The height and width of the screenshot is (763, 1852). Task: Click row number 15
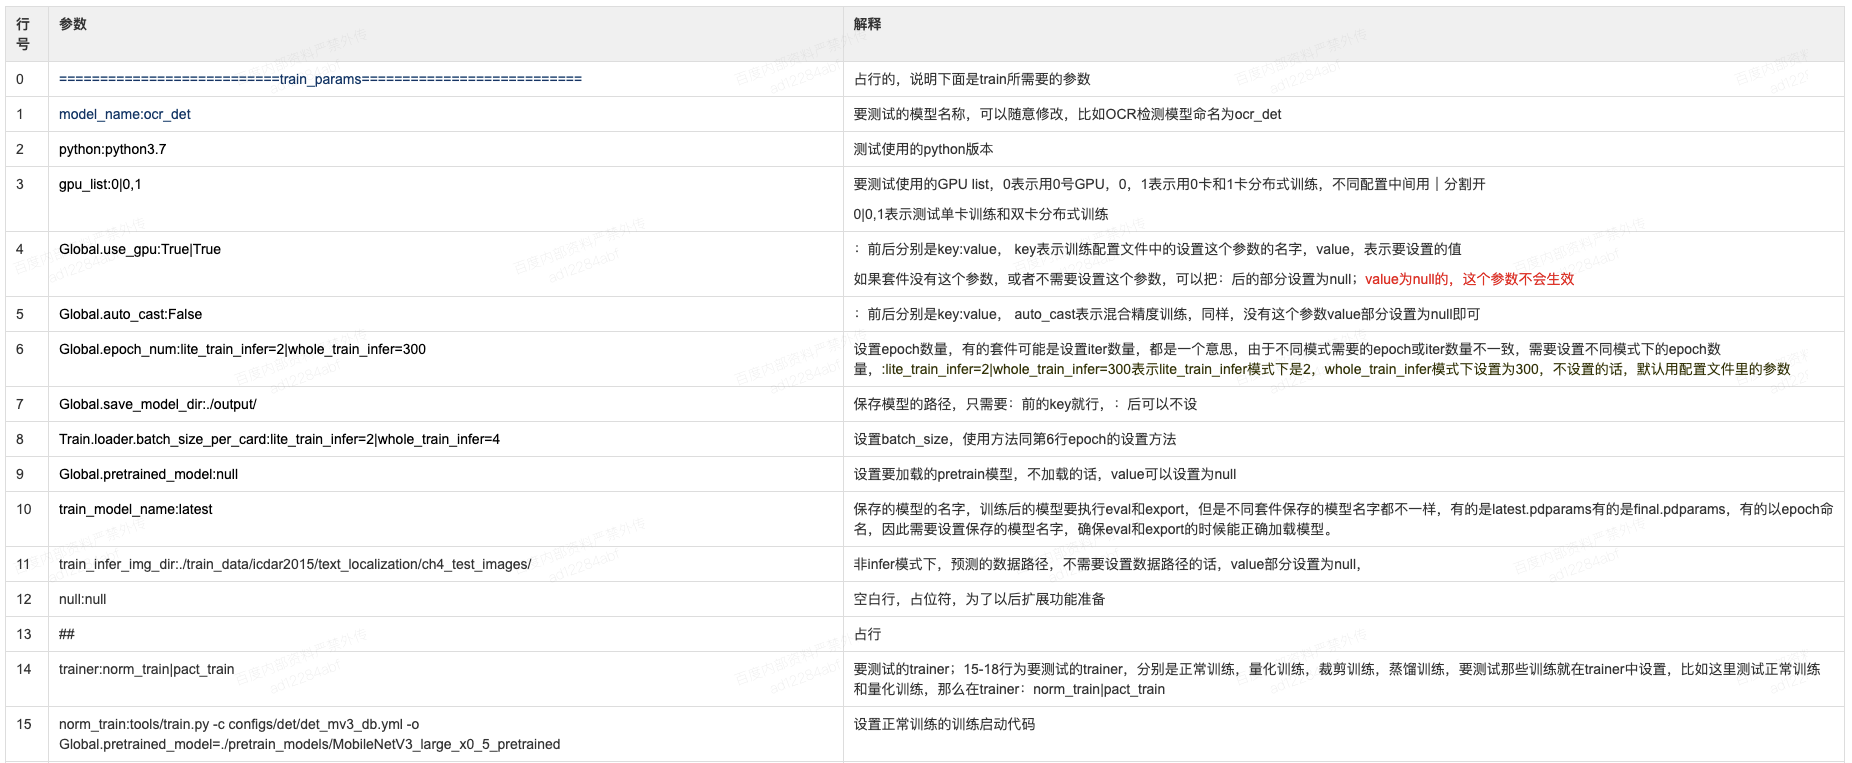point(24,724)
